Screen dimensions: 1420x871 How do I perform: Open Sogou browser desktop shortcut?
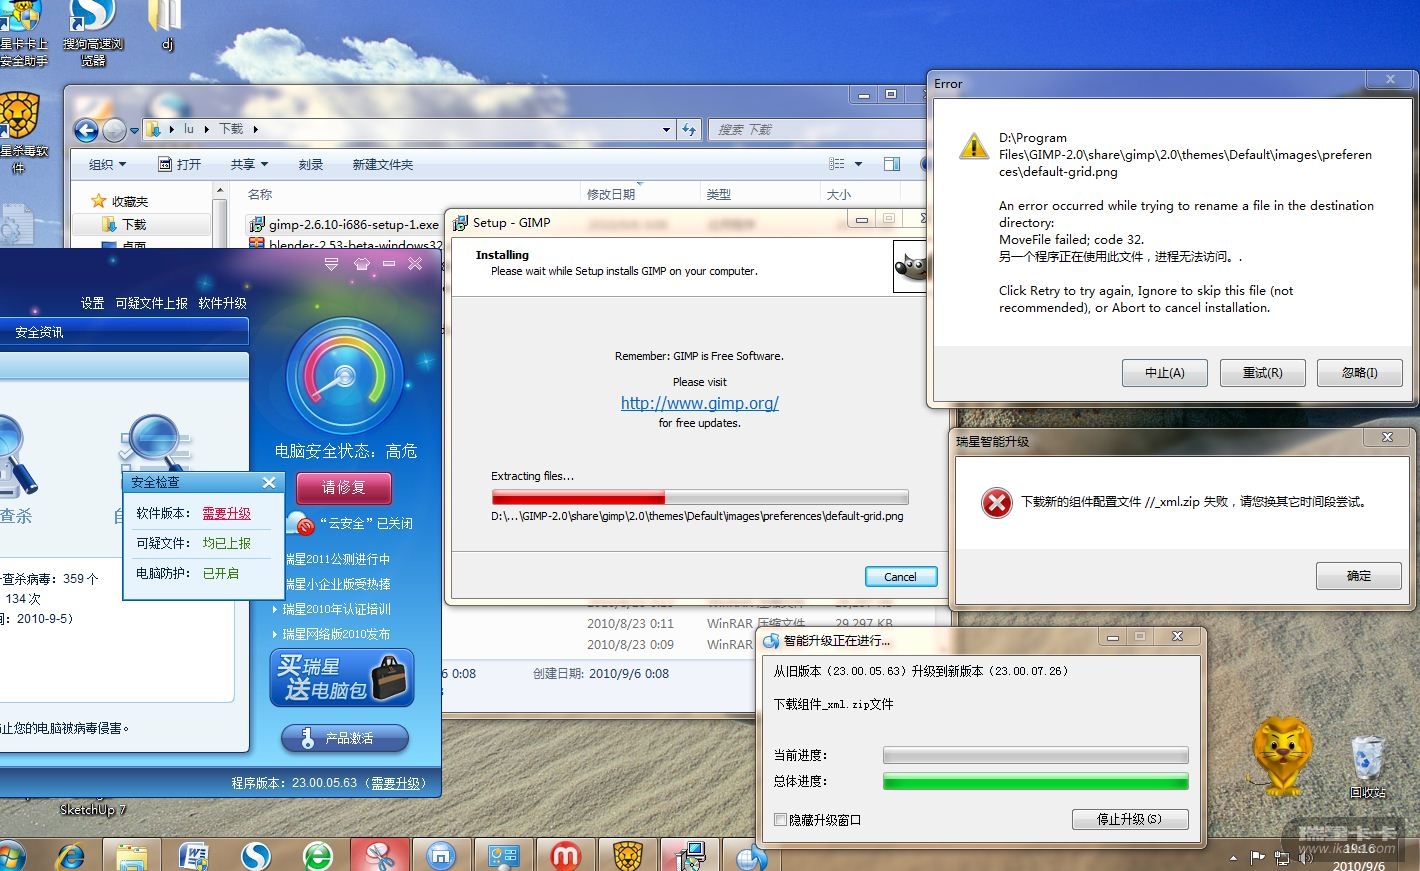tap(91, 32)
